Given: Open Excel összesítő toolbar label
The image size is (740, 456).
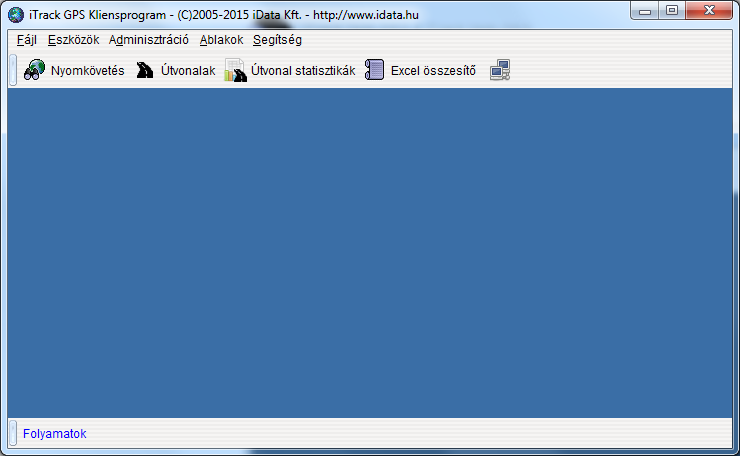Looking at the screenshot, I should click(433, 71).
